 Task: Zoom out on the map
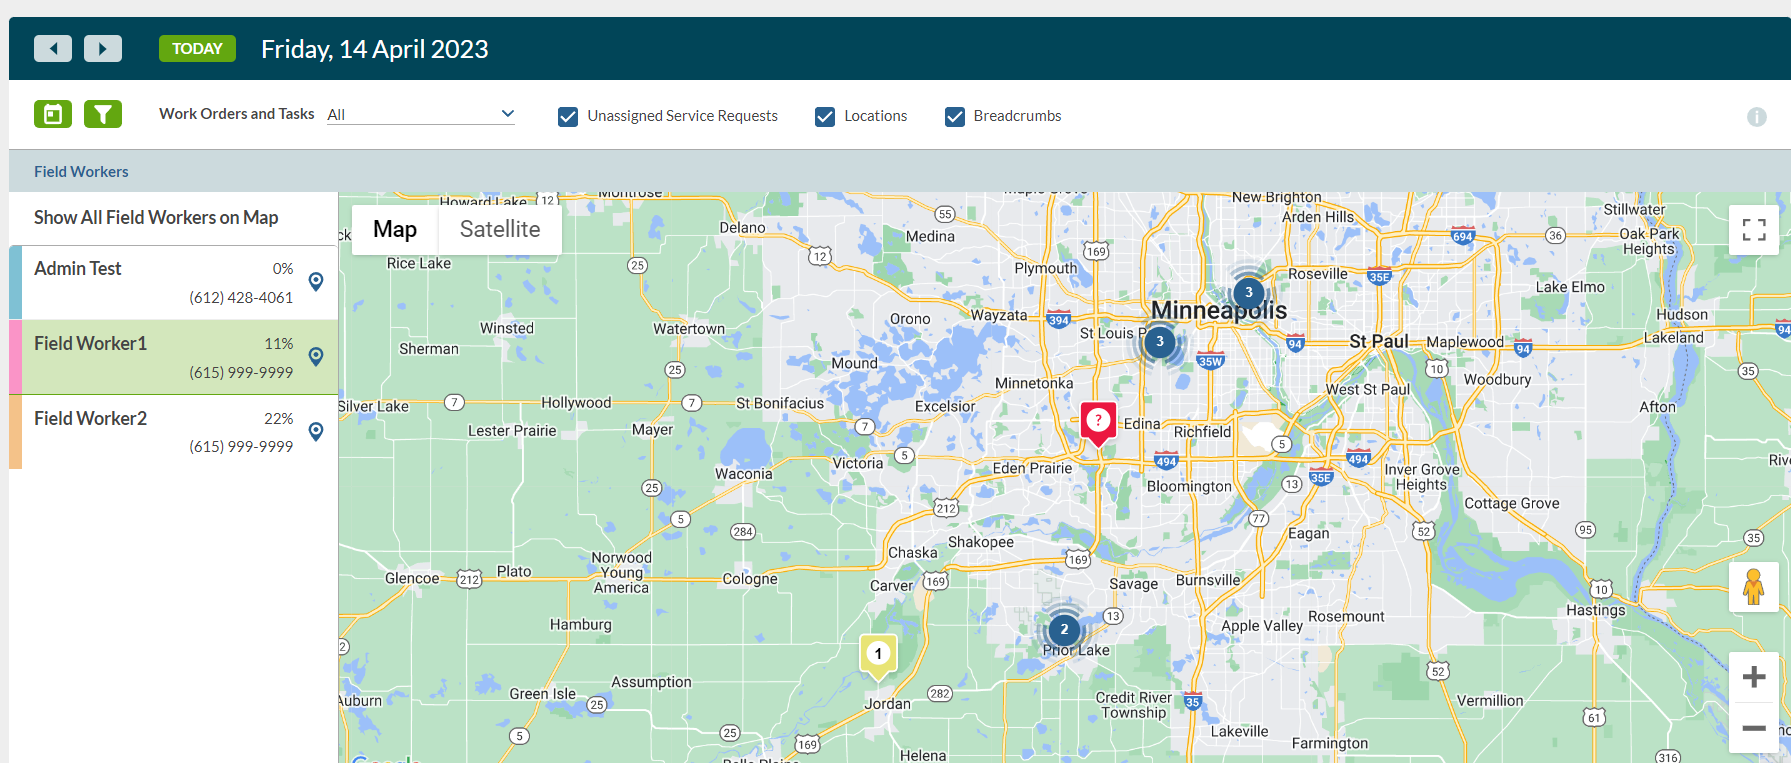(1753, 728)
